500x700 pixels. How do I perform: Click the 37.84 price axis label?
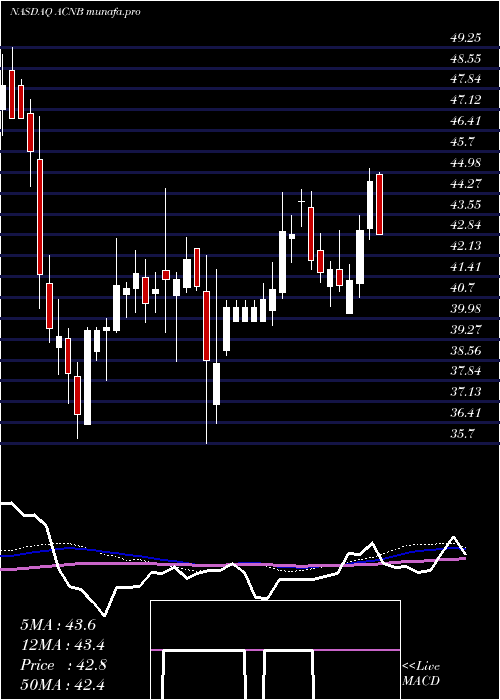(466, 371)
